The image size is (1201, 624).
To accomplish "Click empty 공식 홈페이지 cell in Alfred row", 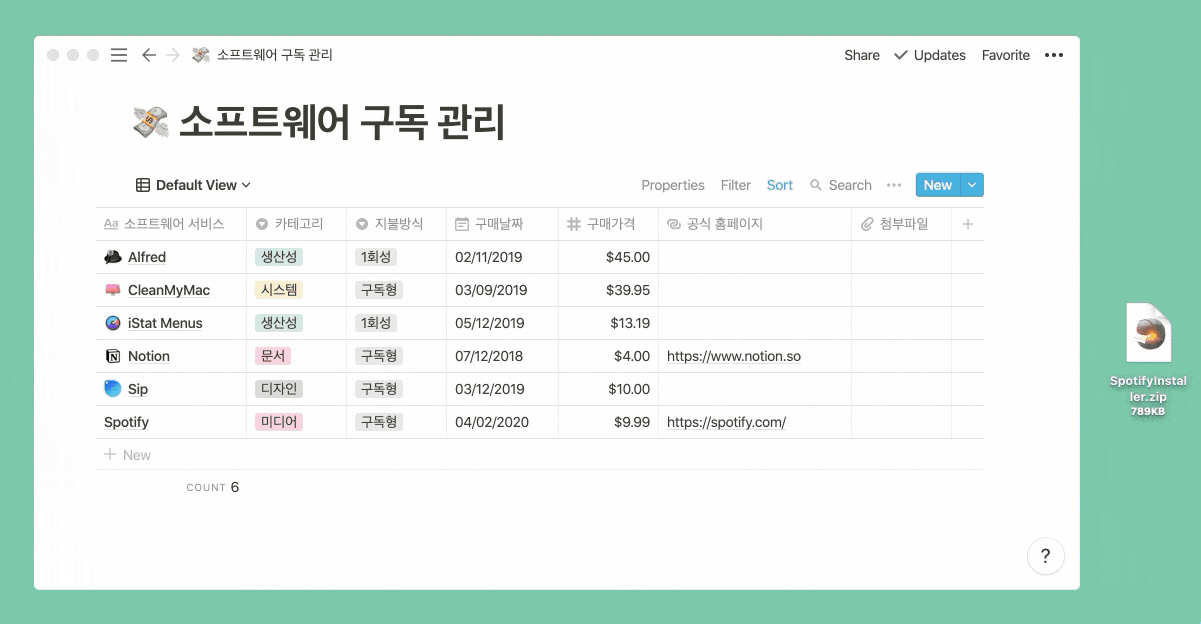I will (x=755, y=257).
